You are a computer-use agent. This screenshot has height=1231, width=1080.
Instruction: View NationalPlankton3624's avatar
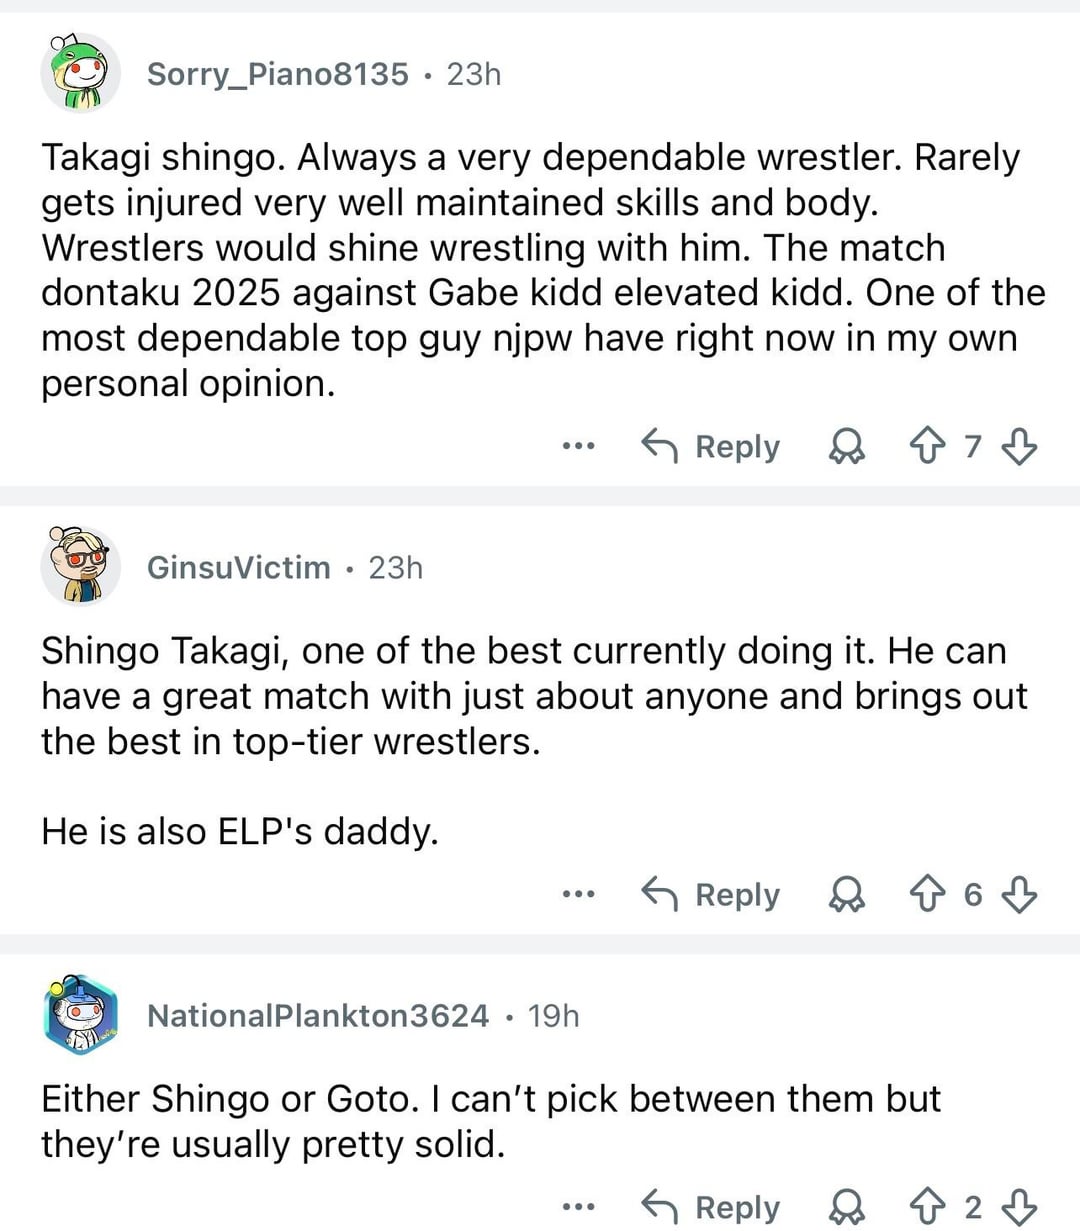click(81, 1016)
